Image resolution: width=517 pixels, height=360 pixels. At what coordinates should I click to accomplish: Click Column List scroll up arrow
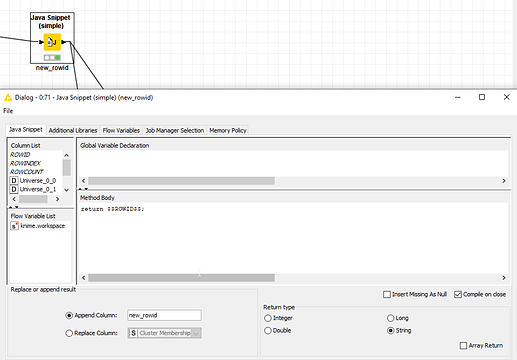(x=66, y=155)
